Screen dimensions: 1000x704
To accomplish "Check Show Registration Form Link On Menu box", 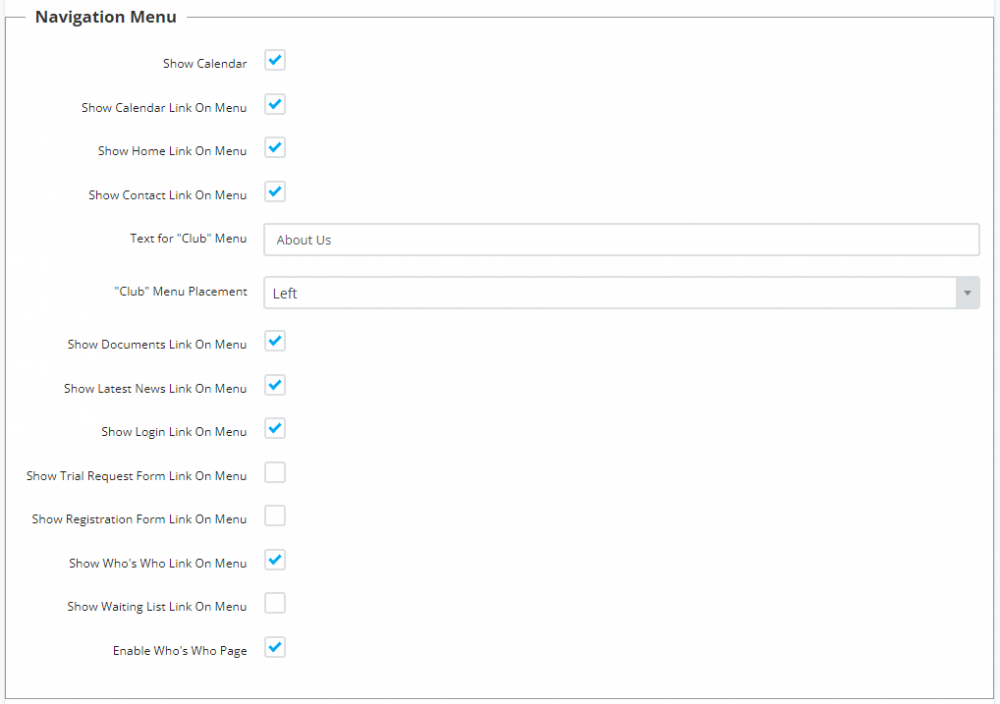I will tap(275, 516).
